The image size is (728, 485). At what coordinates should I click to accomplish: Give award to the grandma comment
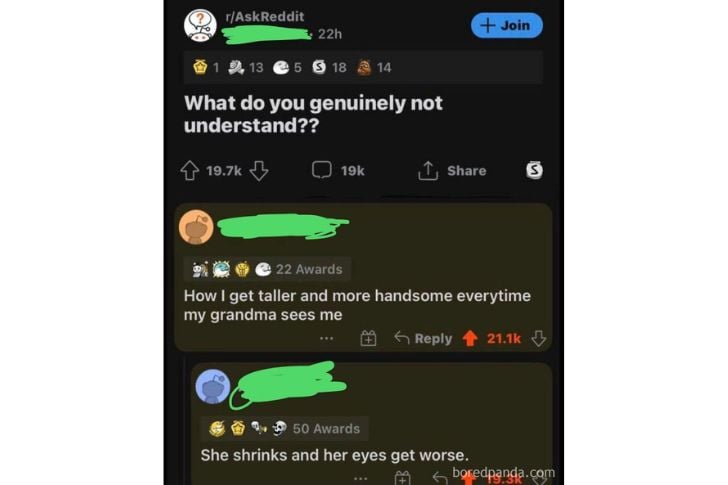[368, 338]
